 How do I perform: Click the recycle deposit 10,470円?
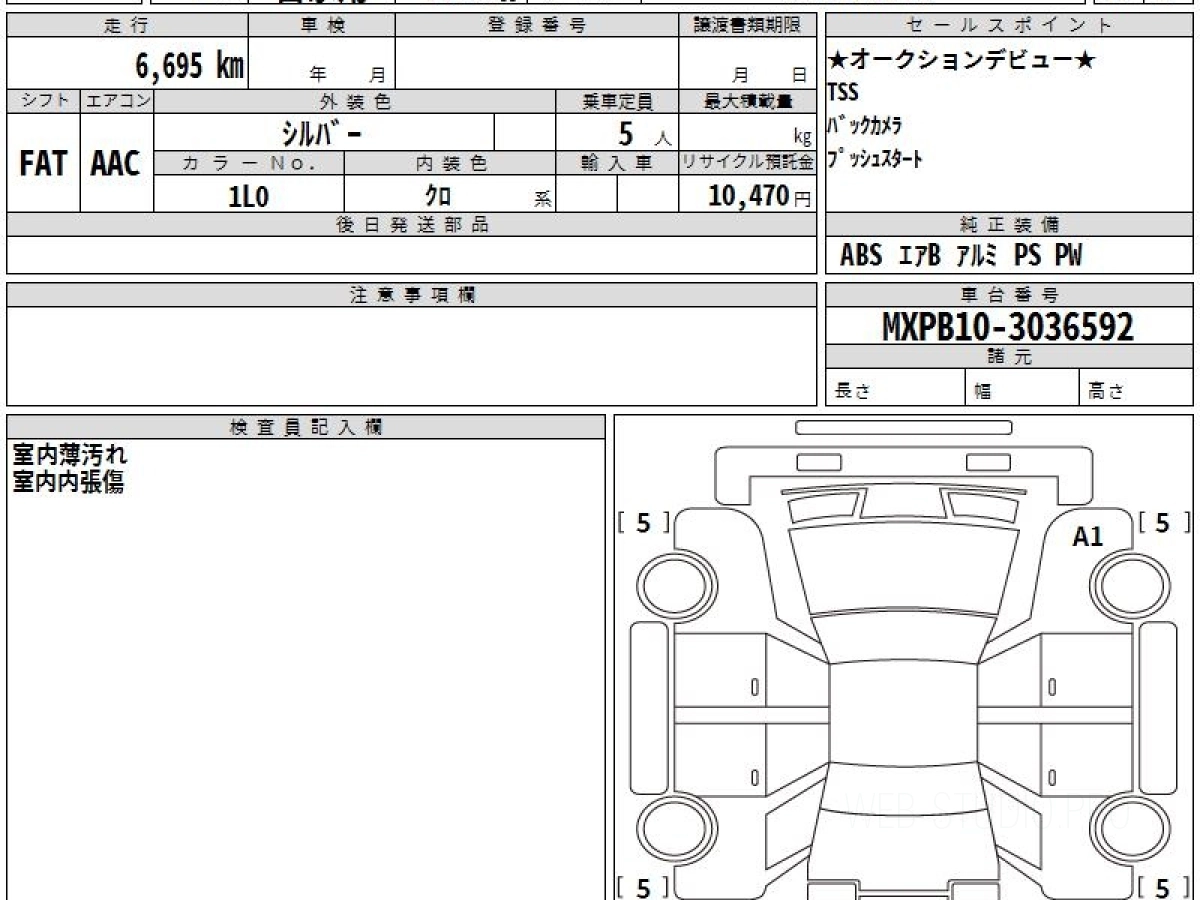tap(760, 196)
